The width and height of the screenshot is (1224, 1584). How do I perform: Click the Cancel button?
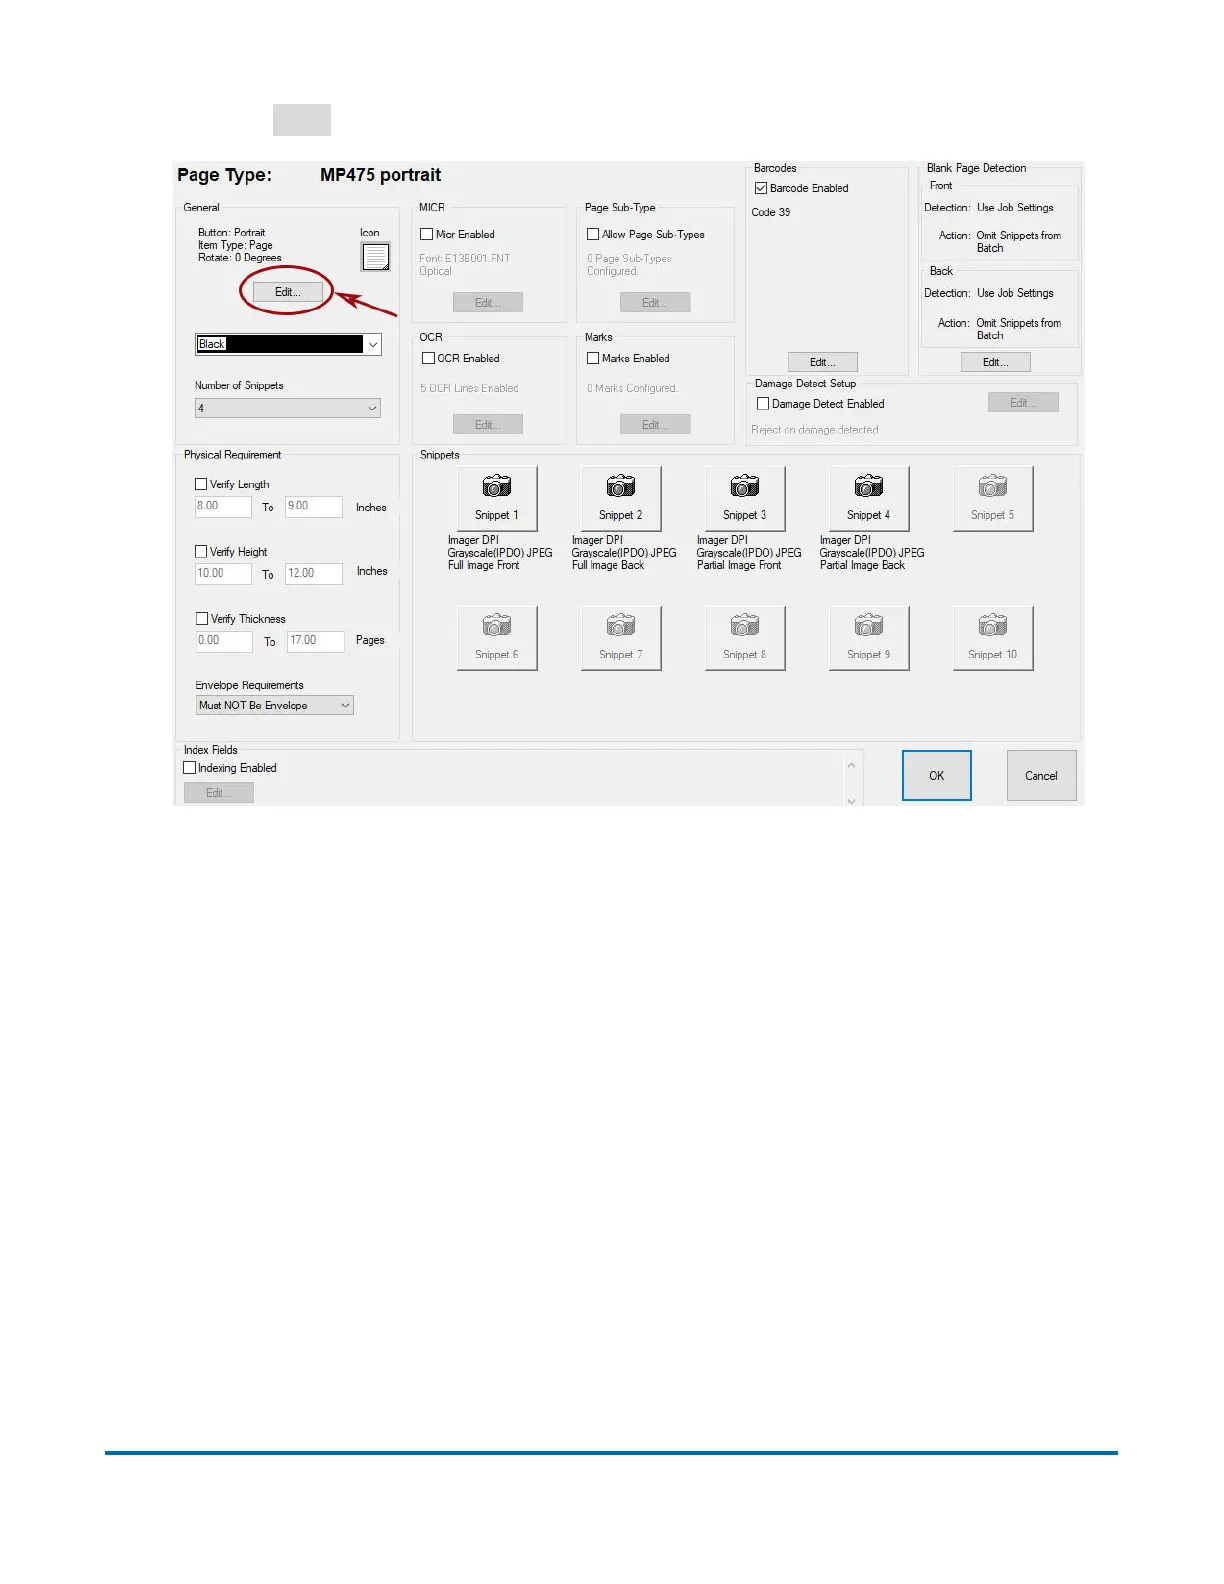pos(1041,776)
